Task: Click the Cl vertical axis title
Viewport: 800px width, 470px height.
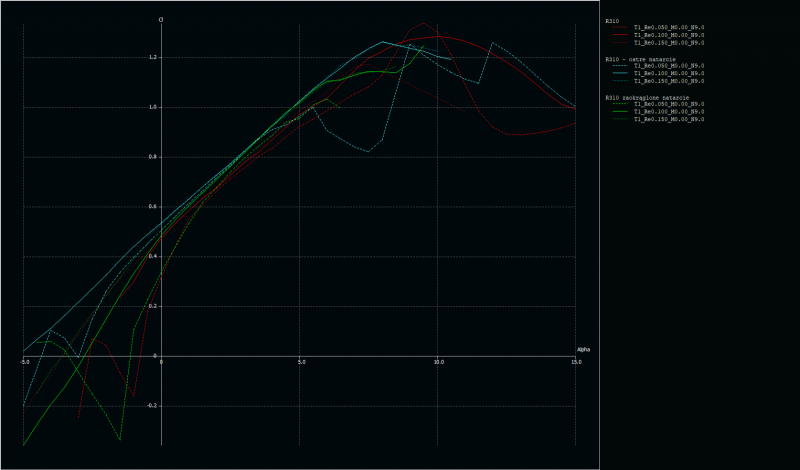Action: click(x=160, y=19)
